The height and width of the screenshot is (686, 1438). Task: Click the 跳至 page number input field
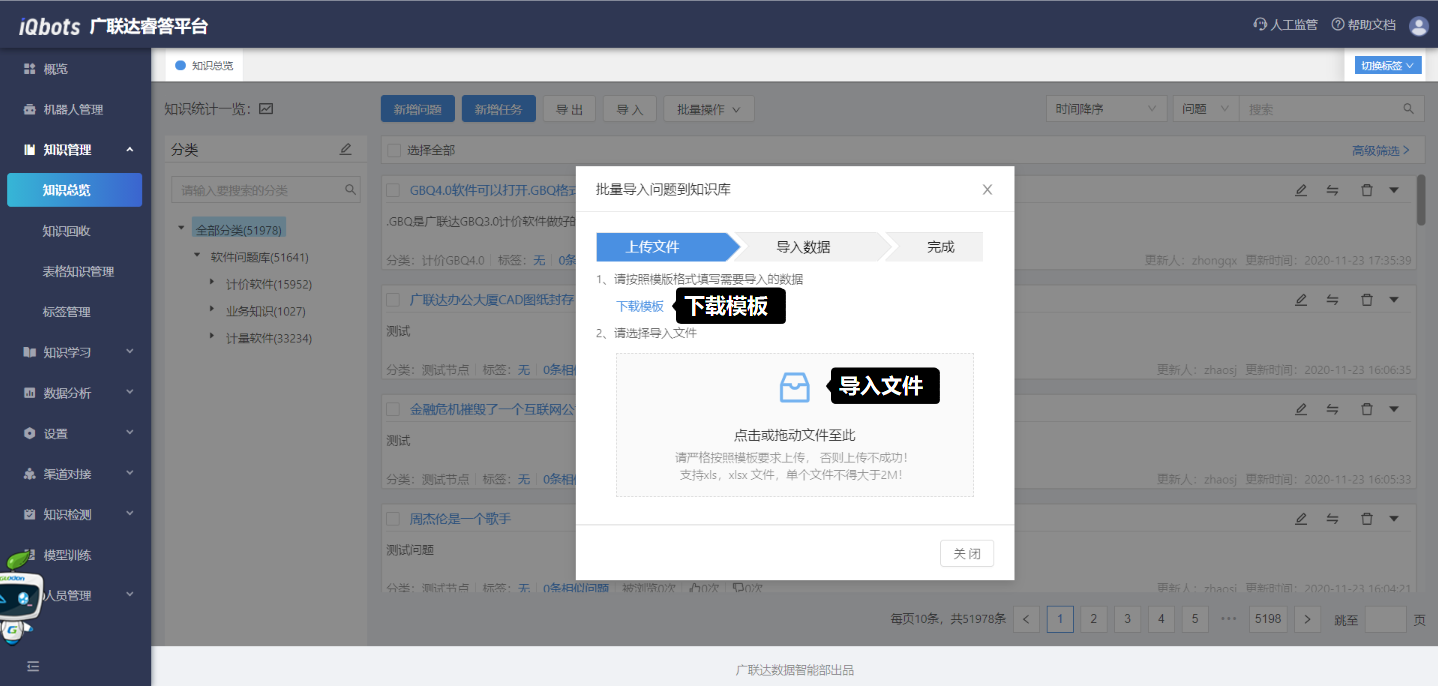coord(1385,619)
